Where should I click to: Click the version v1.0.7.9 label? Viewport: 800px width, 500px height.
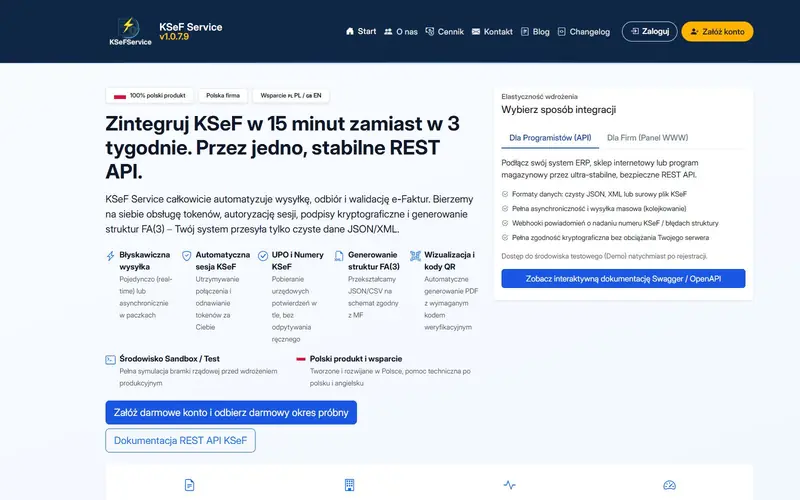[174, 37]
